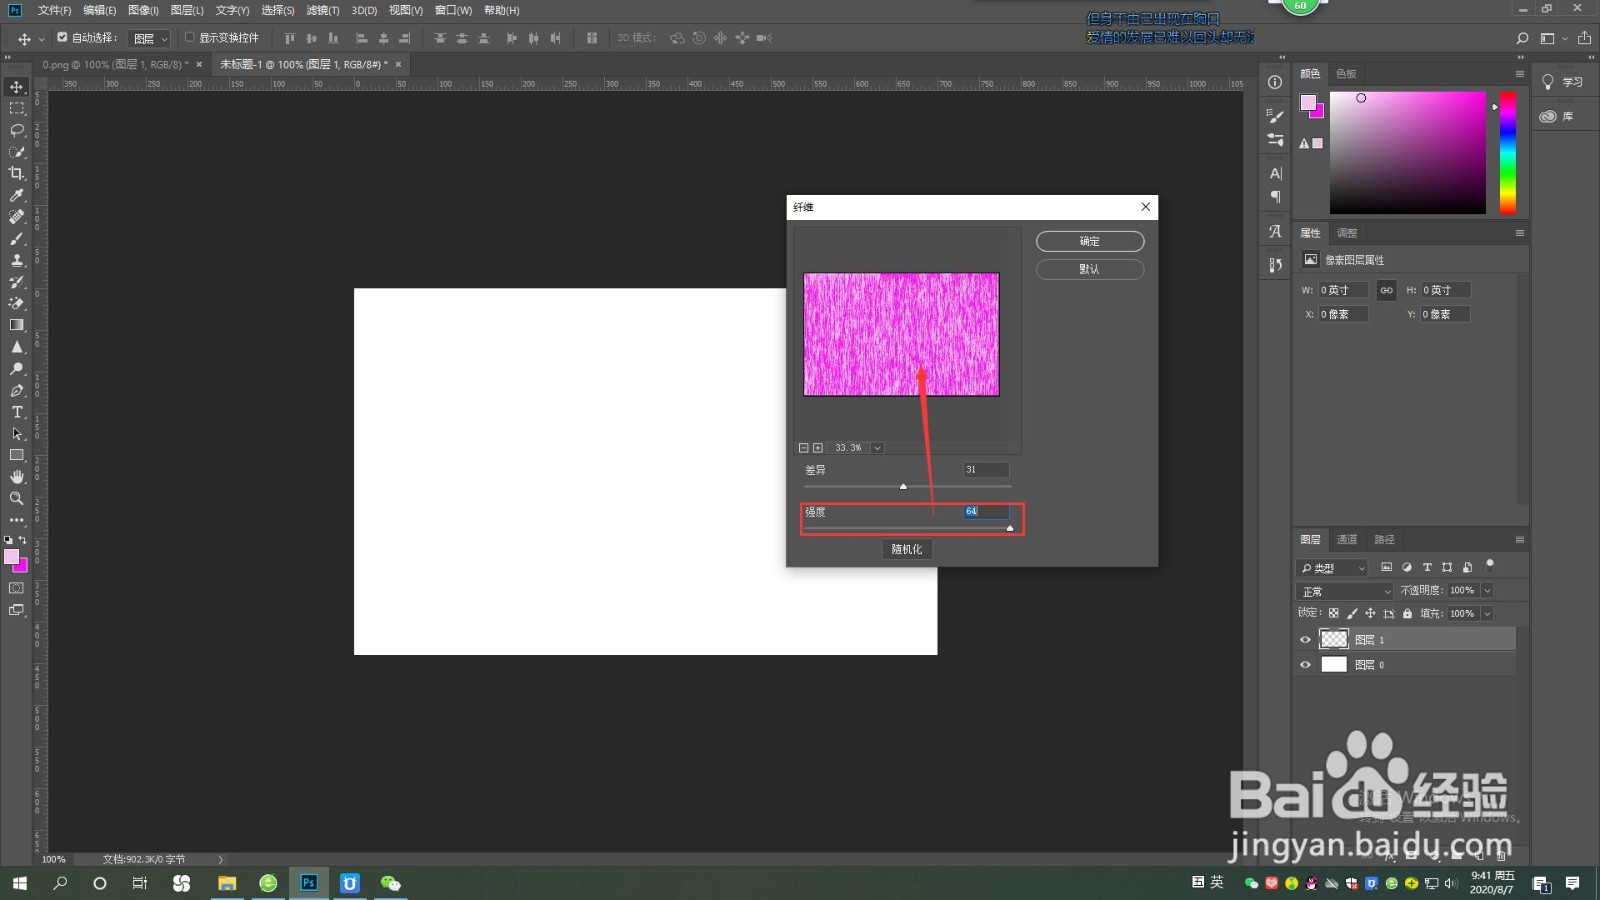1600x900 pixels.
Task: Zoom out the Fibers preview with minus
Action: (x=804, y=448)
